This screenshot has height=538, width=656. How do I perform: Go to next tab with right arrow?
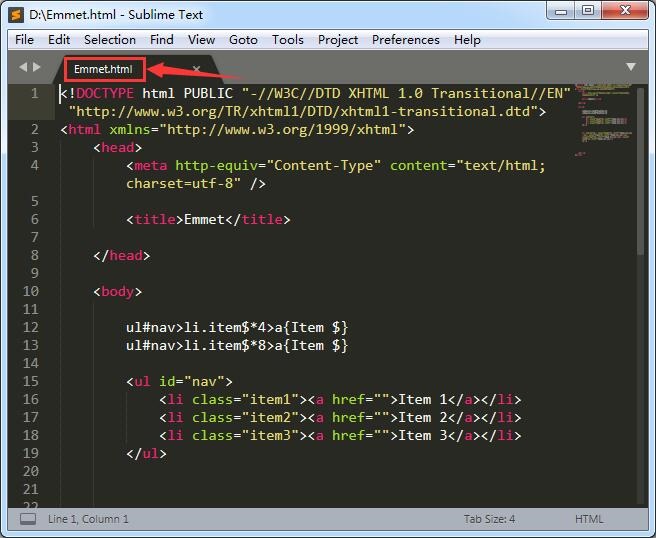(37, 67)
